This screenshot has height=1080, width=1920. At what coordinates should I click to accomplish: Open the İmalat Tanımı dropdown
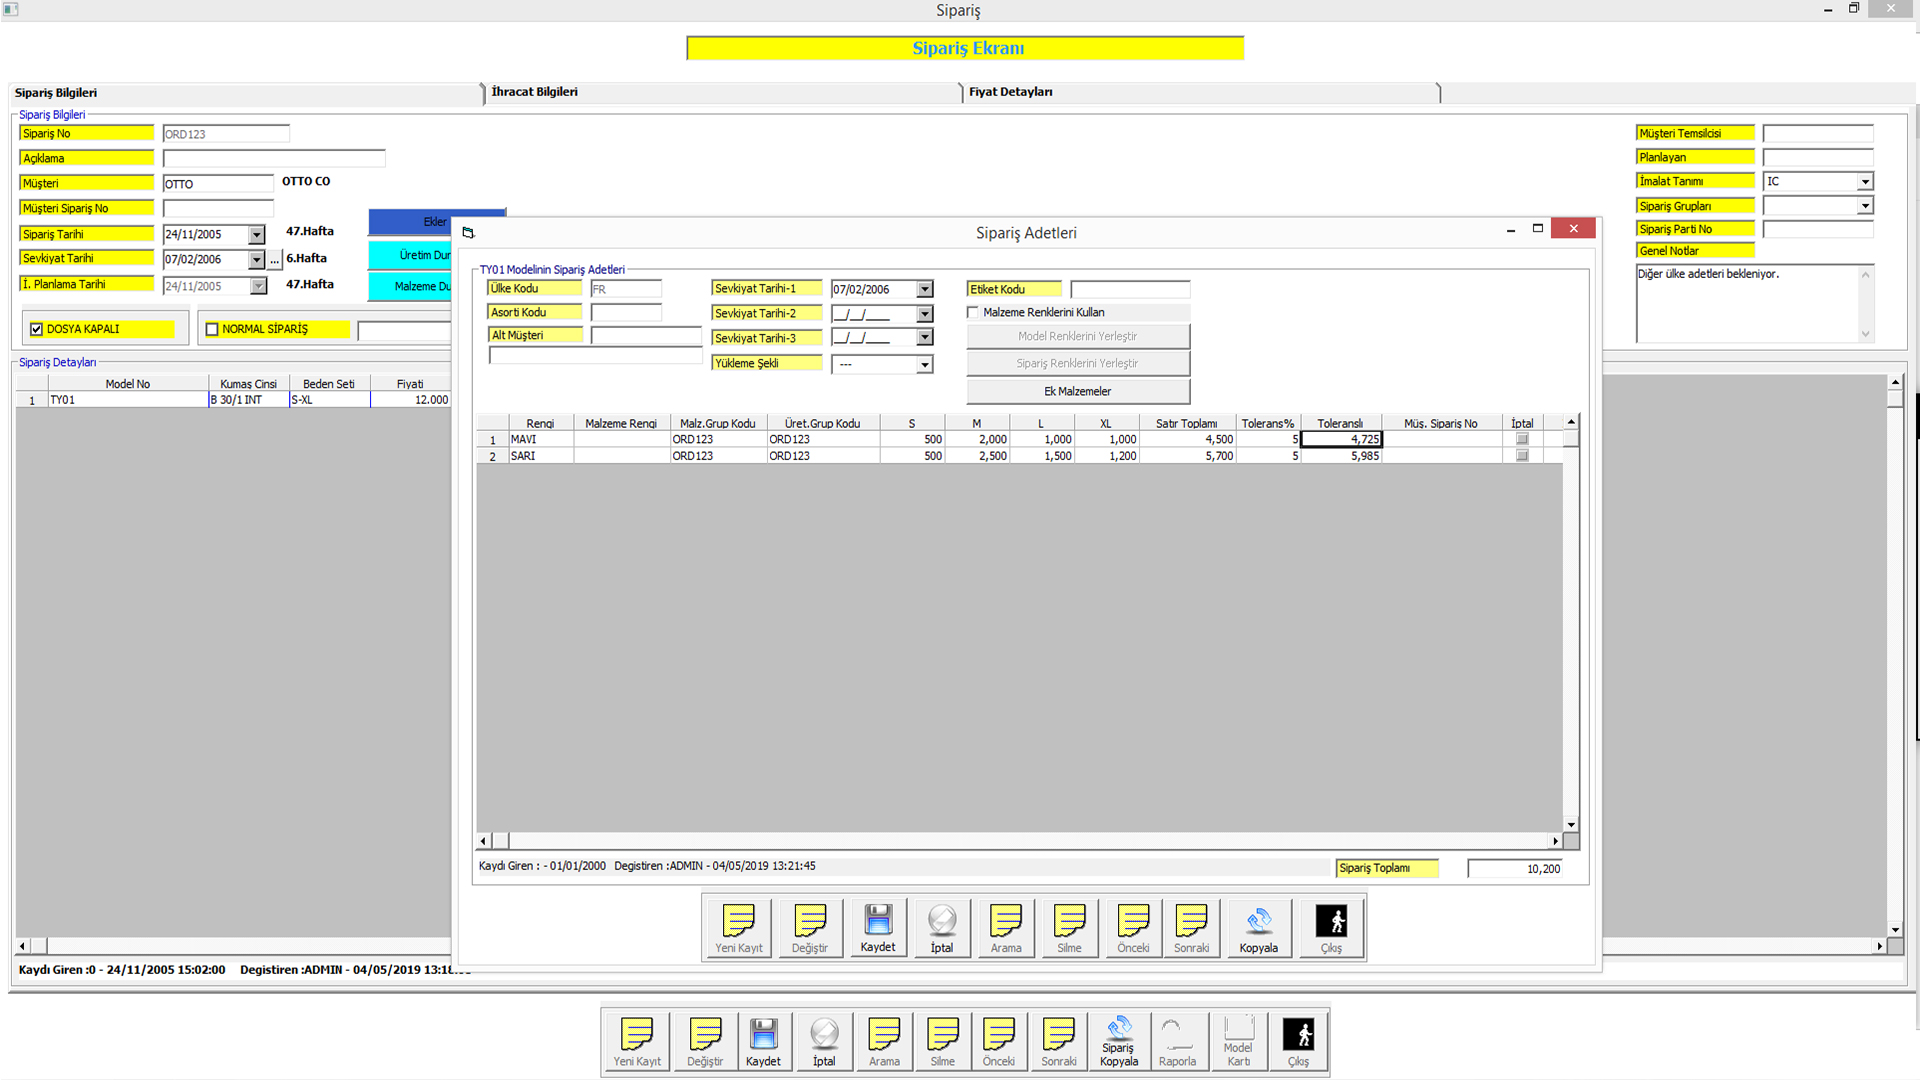(x=1865, y=182)
